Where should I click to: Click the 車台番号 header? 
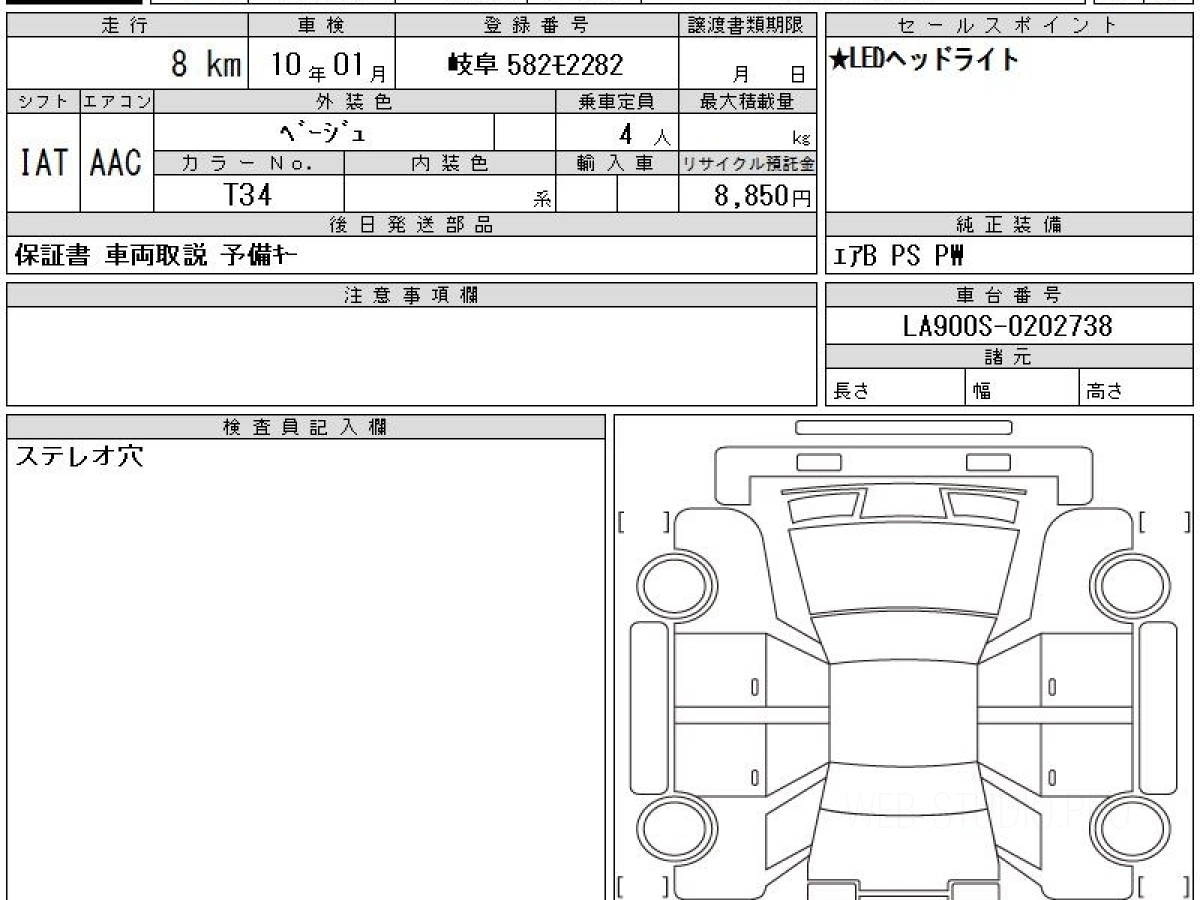point(1009,295)
